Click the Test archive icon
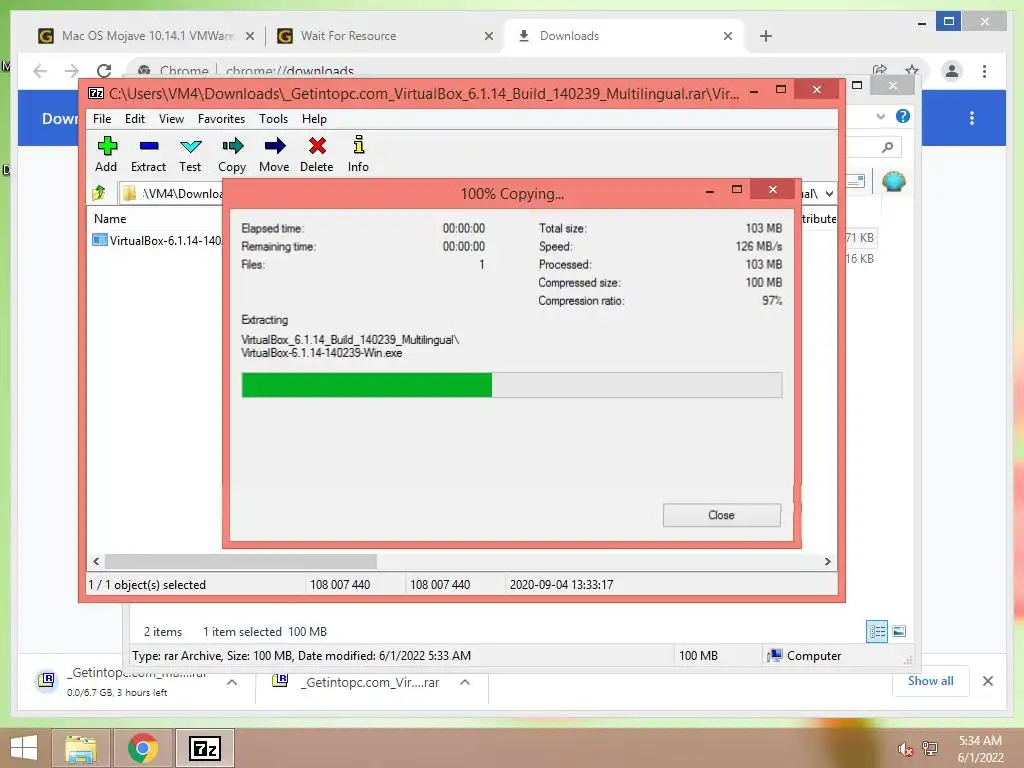 tap(190, 154)
